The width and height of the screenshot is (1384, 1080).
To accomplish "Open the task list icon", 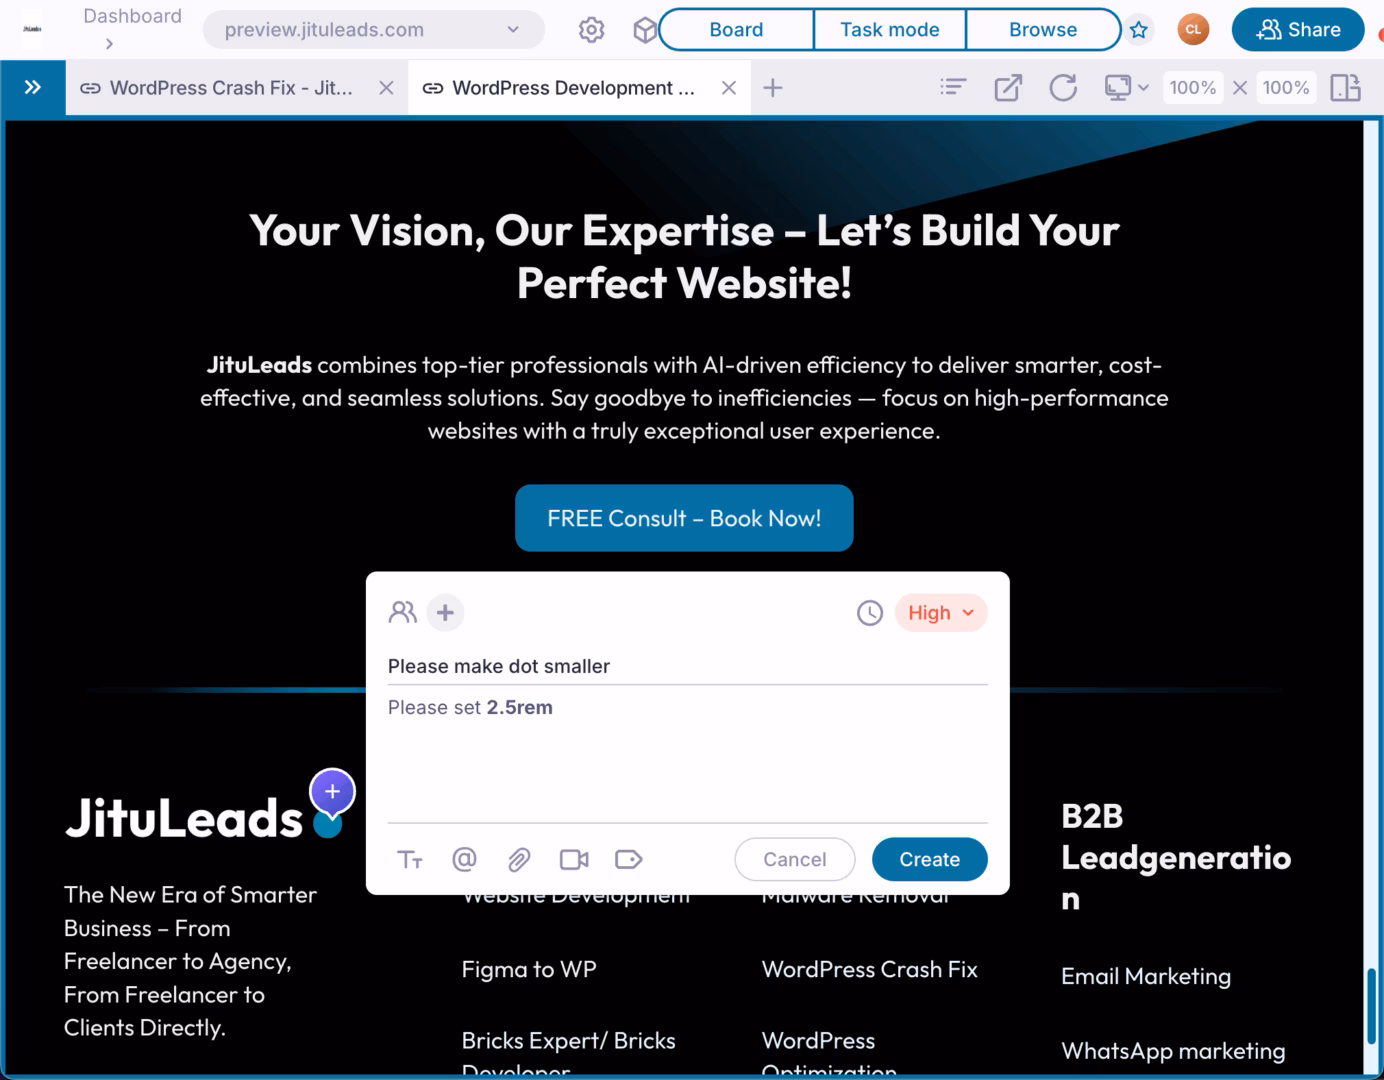I will [953, 87].
